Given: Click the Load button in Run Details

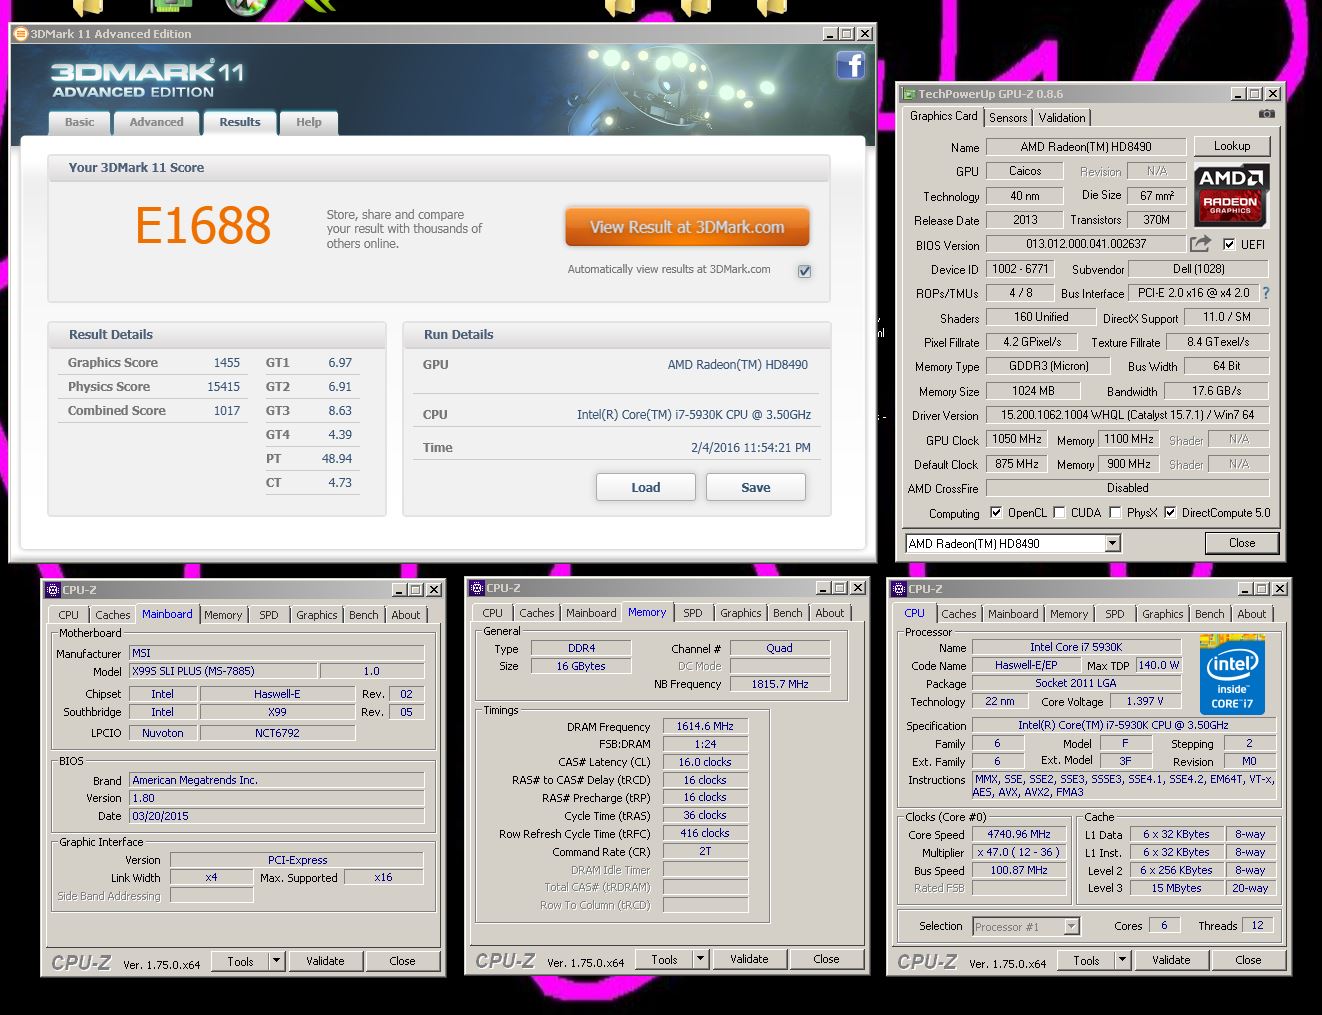Looking at the screenshot, I should click(x=645, y=487).
